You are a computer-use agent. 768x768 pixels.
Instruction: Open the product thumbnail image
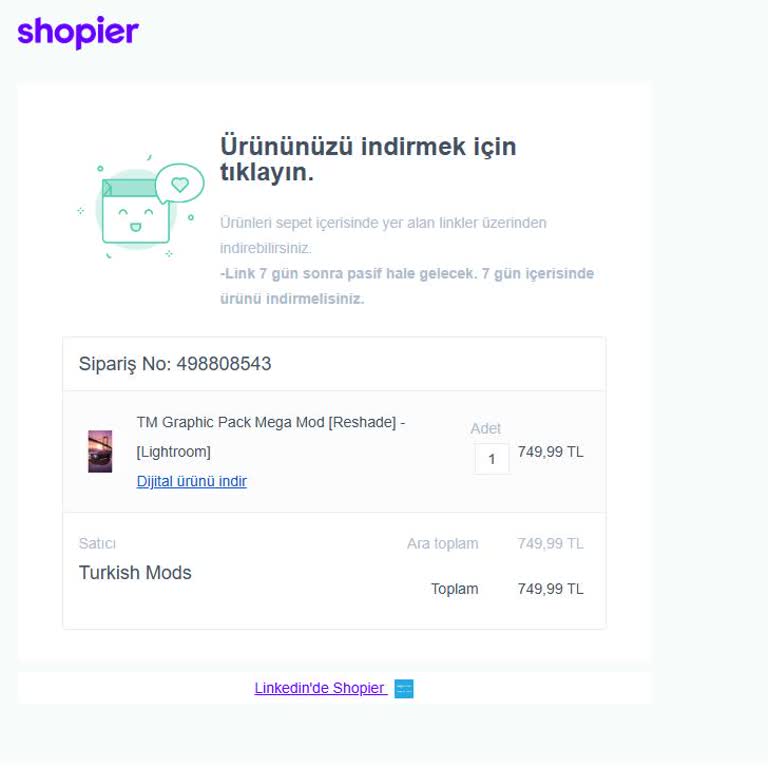pyautogui.click(x=100, y=451)
